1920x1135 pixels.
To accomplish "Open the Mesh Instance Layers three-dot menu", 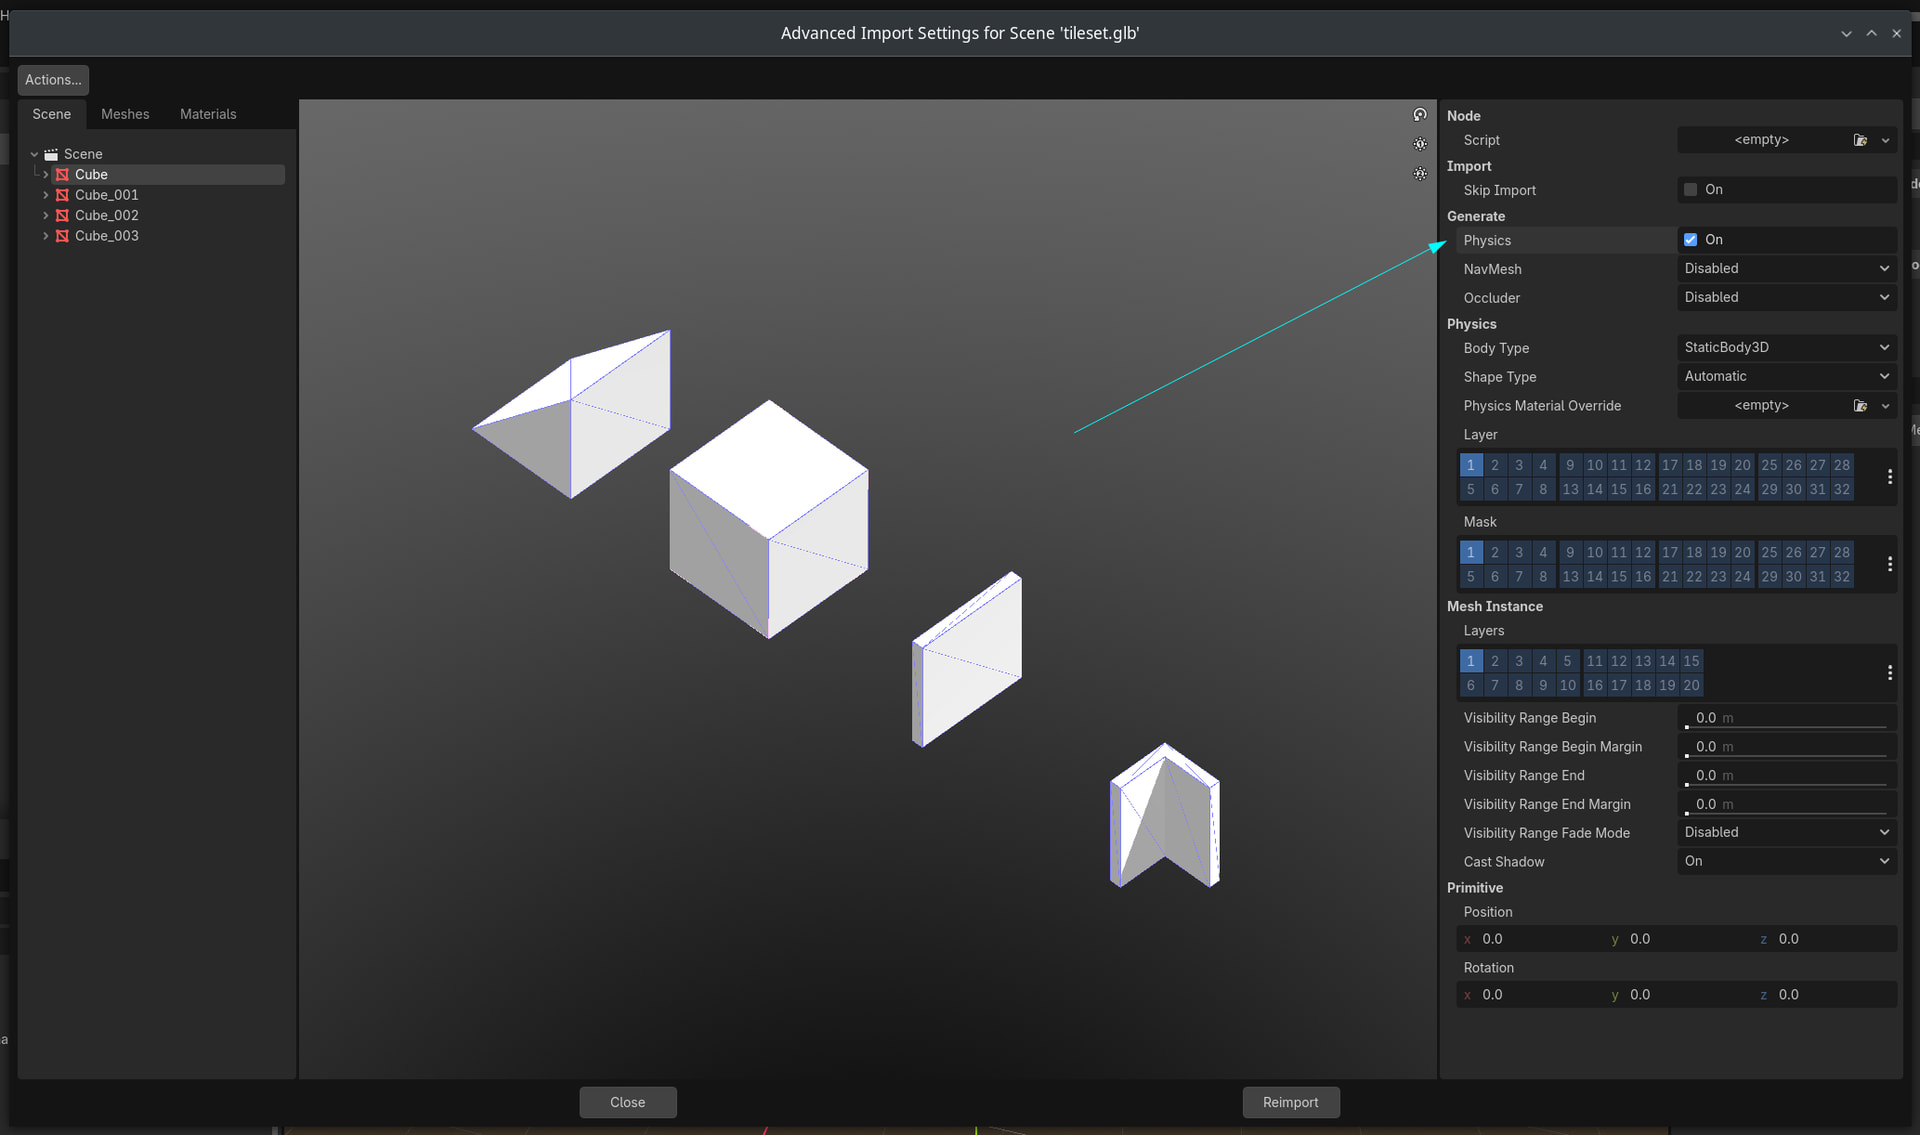I will [x=1889, y=673].
